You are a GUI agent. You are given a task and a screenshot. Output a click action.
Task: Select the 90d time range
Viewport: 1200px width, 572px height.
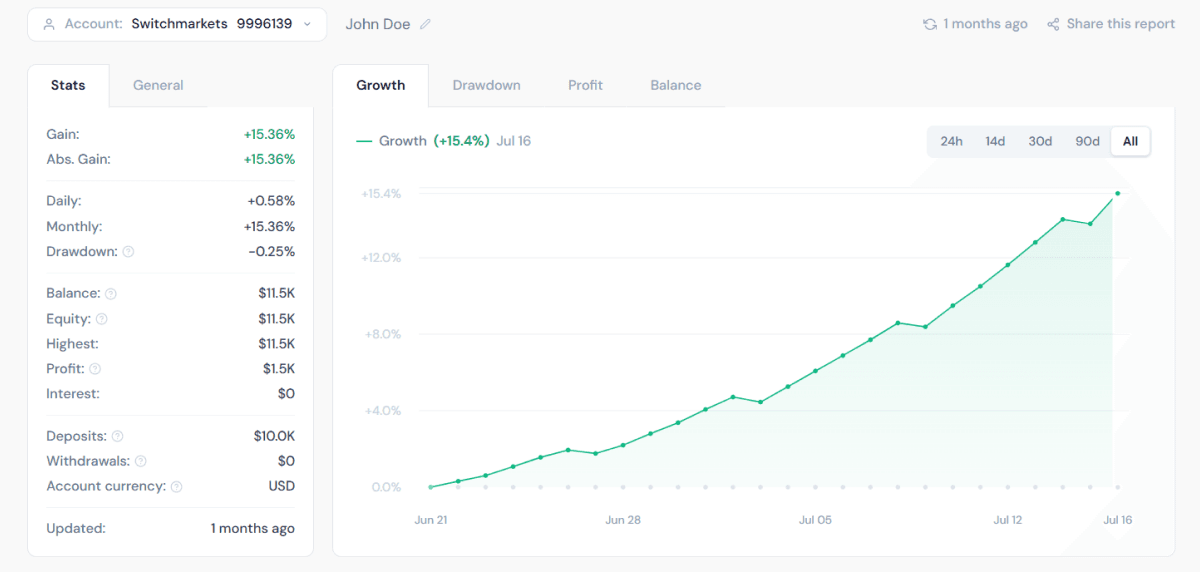pos(1087,141)
